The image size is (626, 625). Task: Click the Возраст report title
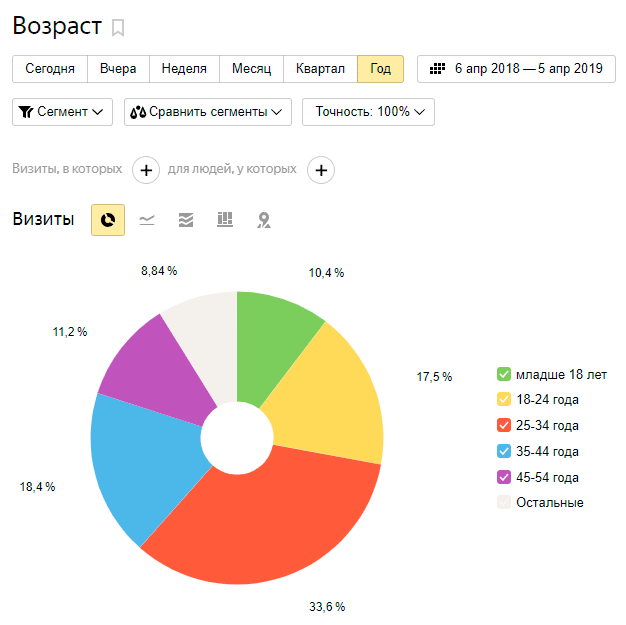pyautogui.click(x=57, y=26)
